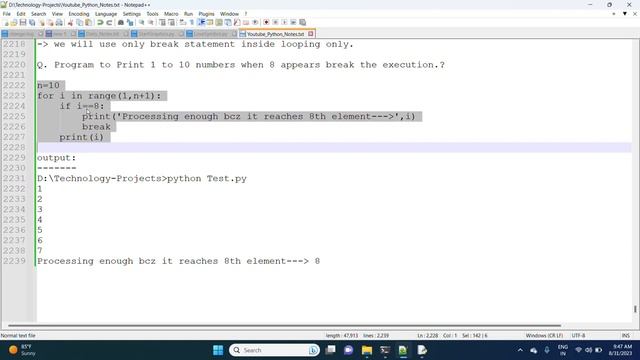
Task: Open the Run menu
Action: coord(188,14)
